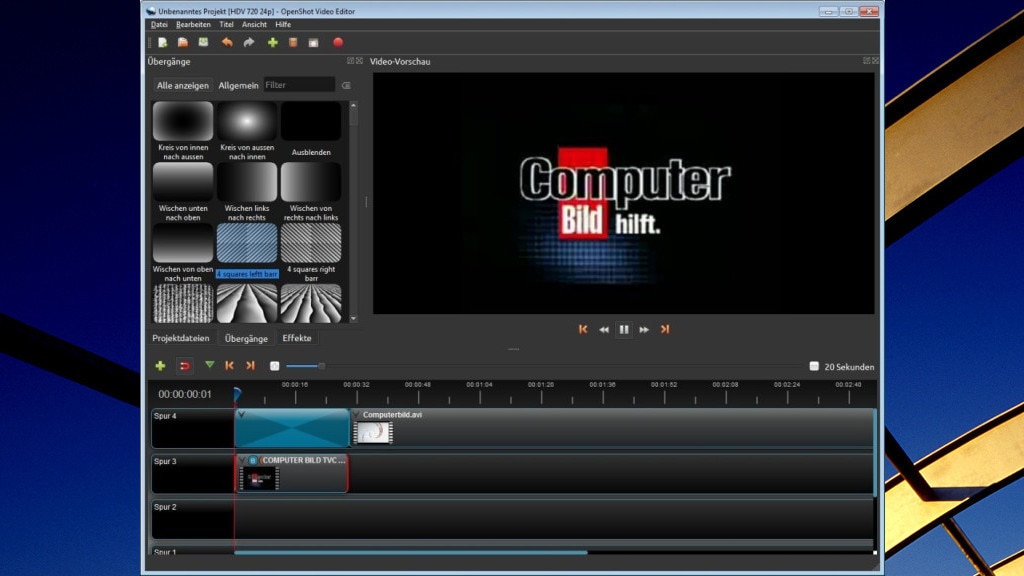Start full-screen preview via the fullscreen icon

point(313,42)
